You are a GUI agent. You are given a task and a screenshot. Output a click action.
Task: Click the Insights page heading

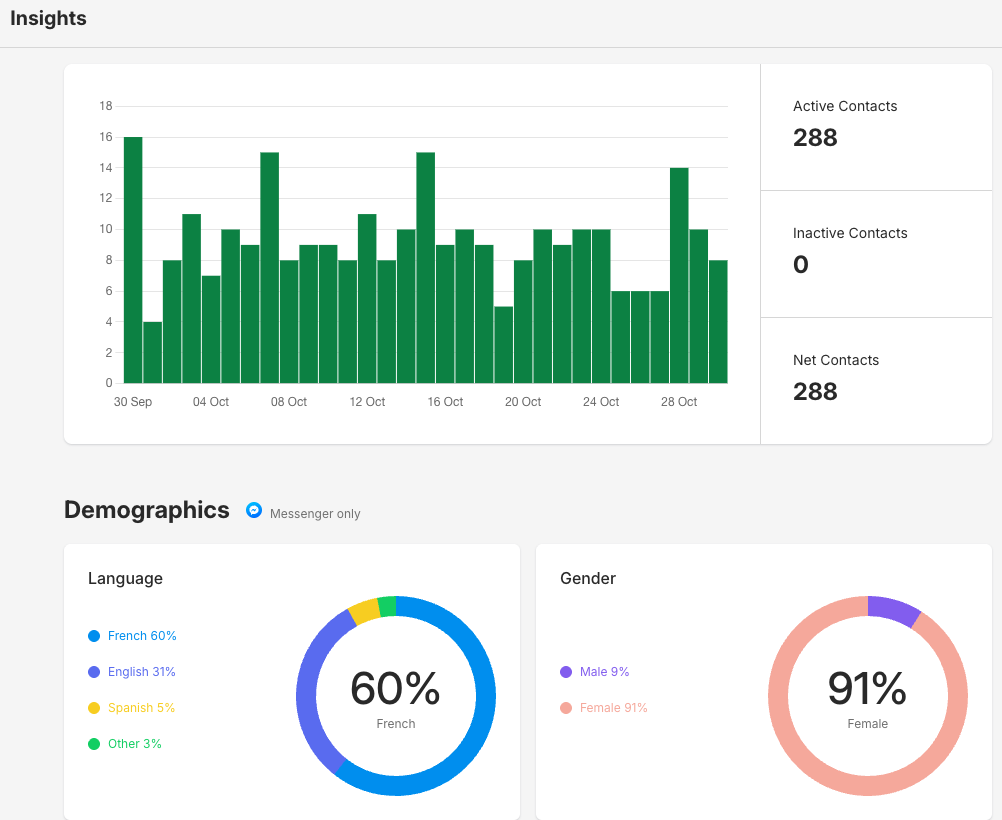click(48, 19)
